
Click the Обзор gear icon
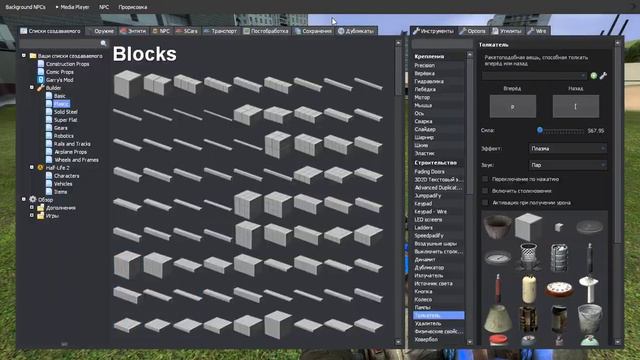coord(33,199)
